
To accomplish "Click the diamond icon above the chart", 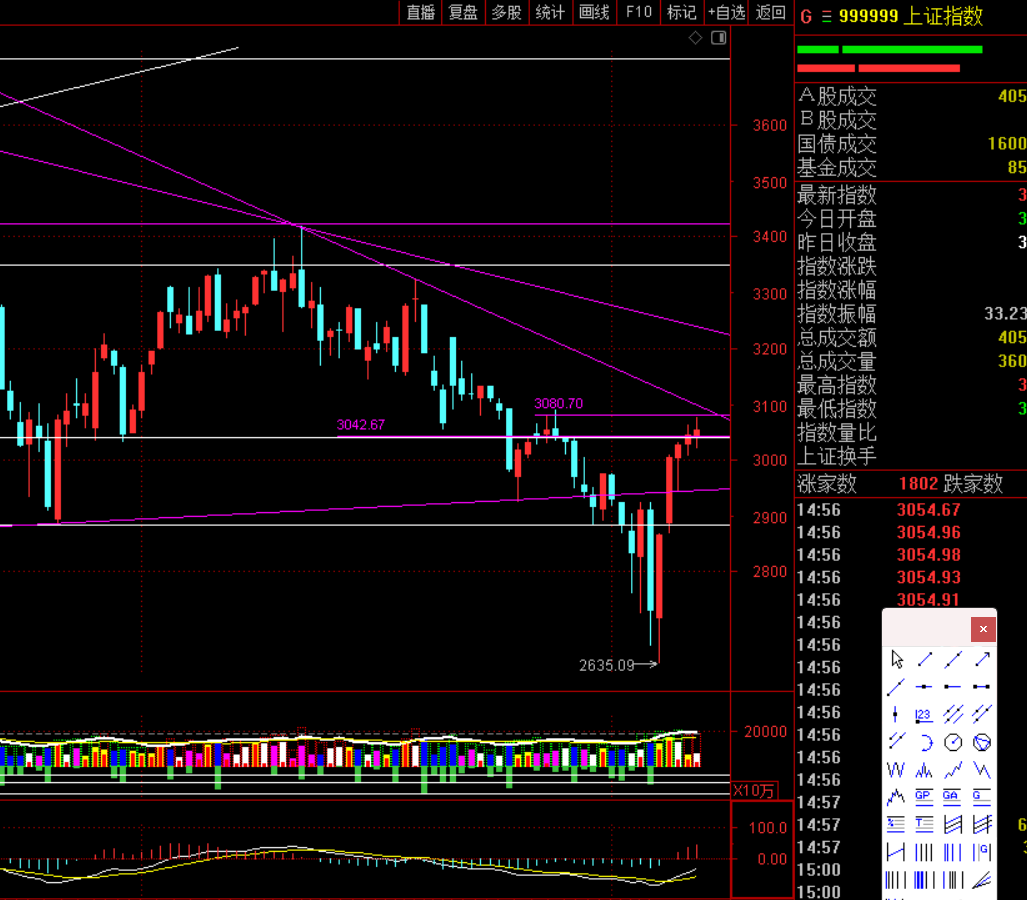I will 696,38.
